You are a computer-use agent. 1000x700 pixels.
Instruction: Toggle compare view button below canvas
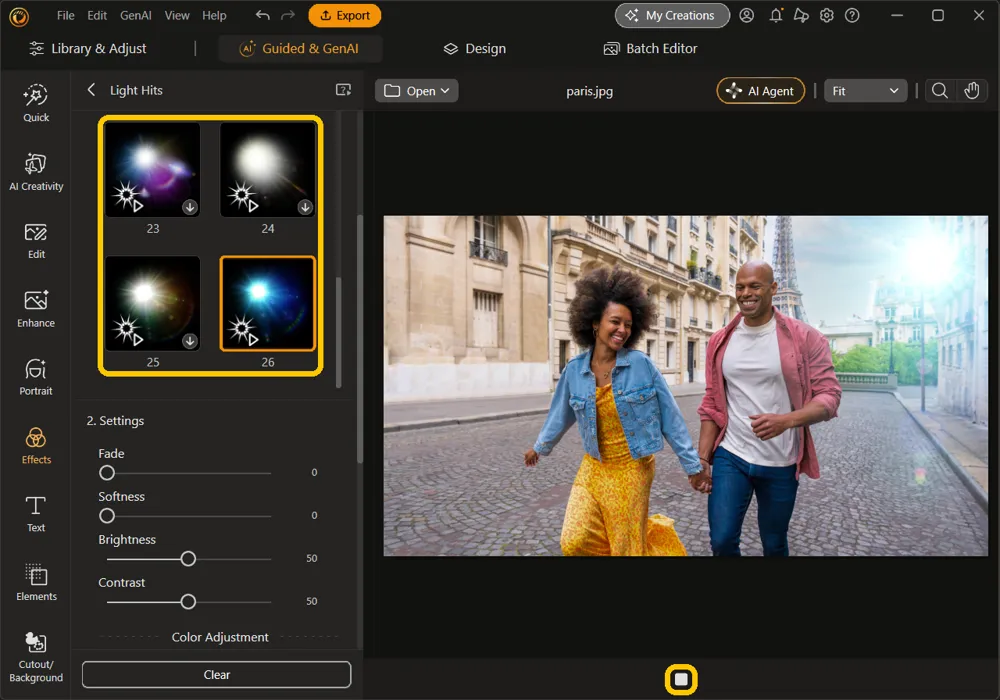[x=681, y=680]
